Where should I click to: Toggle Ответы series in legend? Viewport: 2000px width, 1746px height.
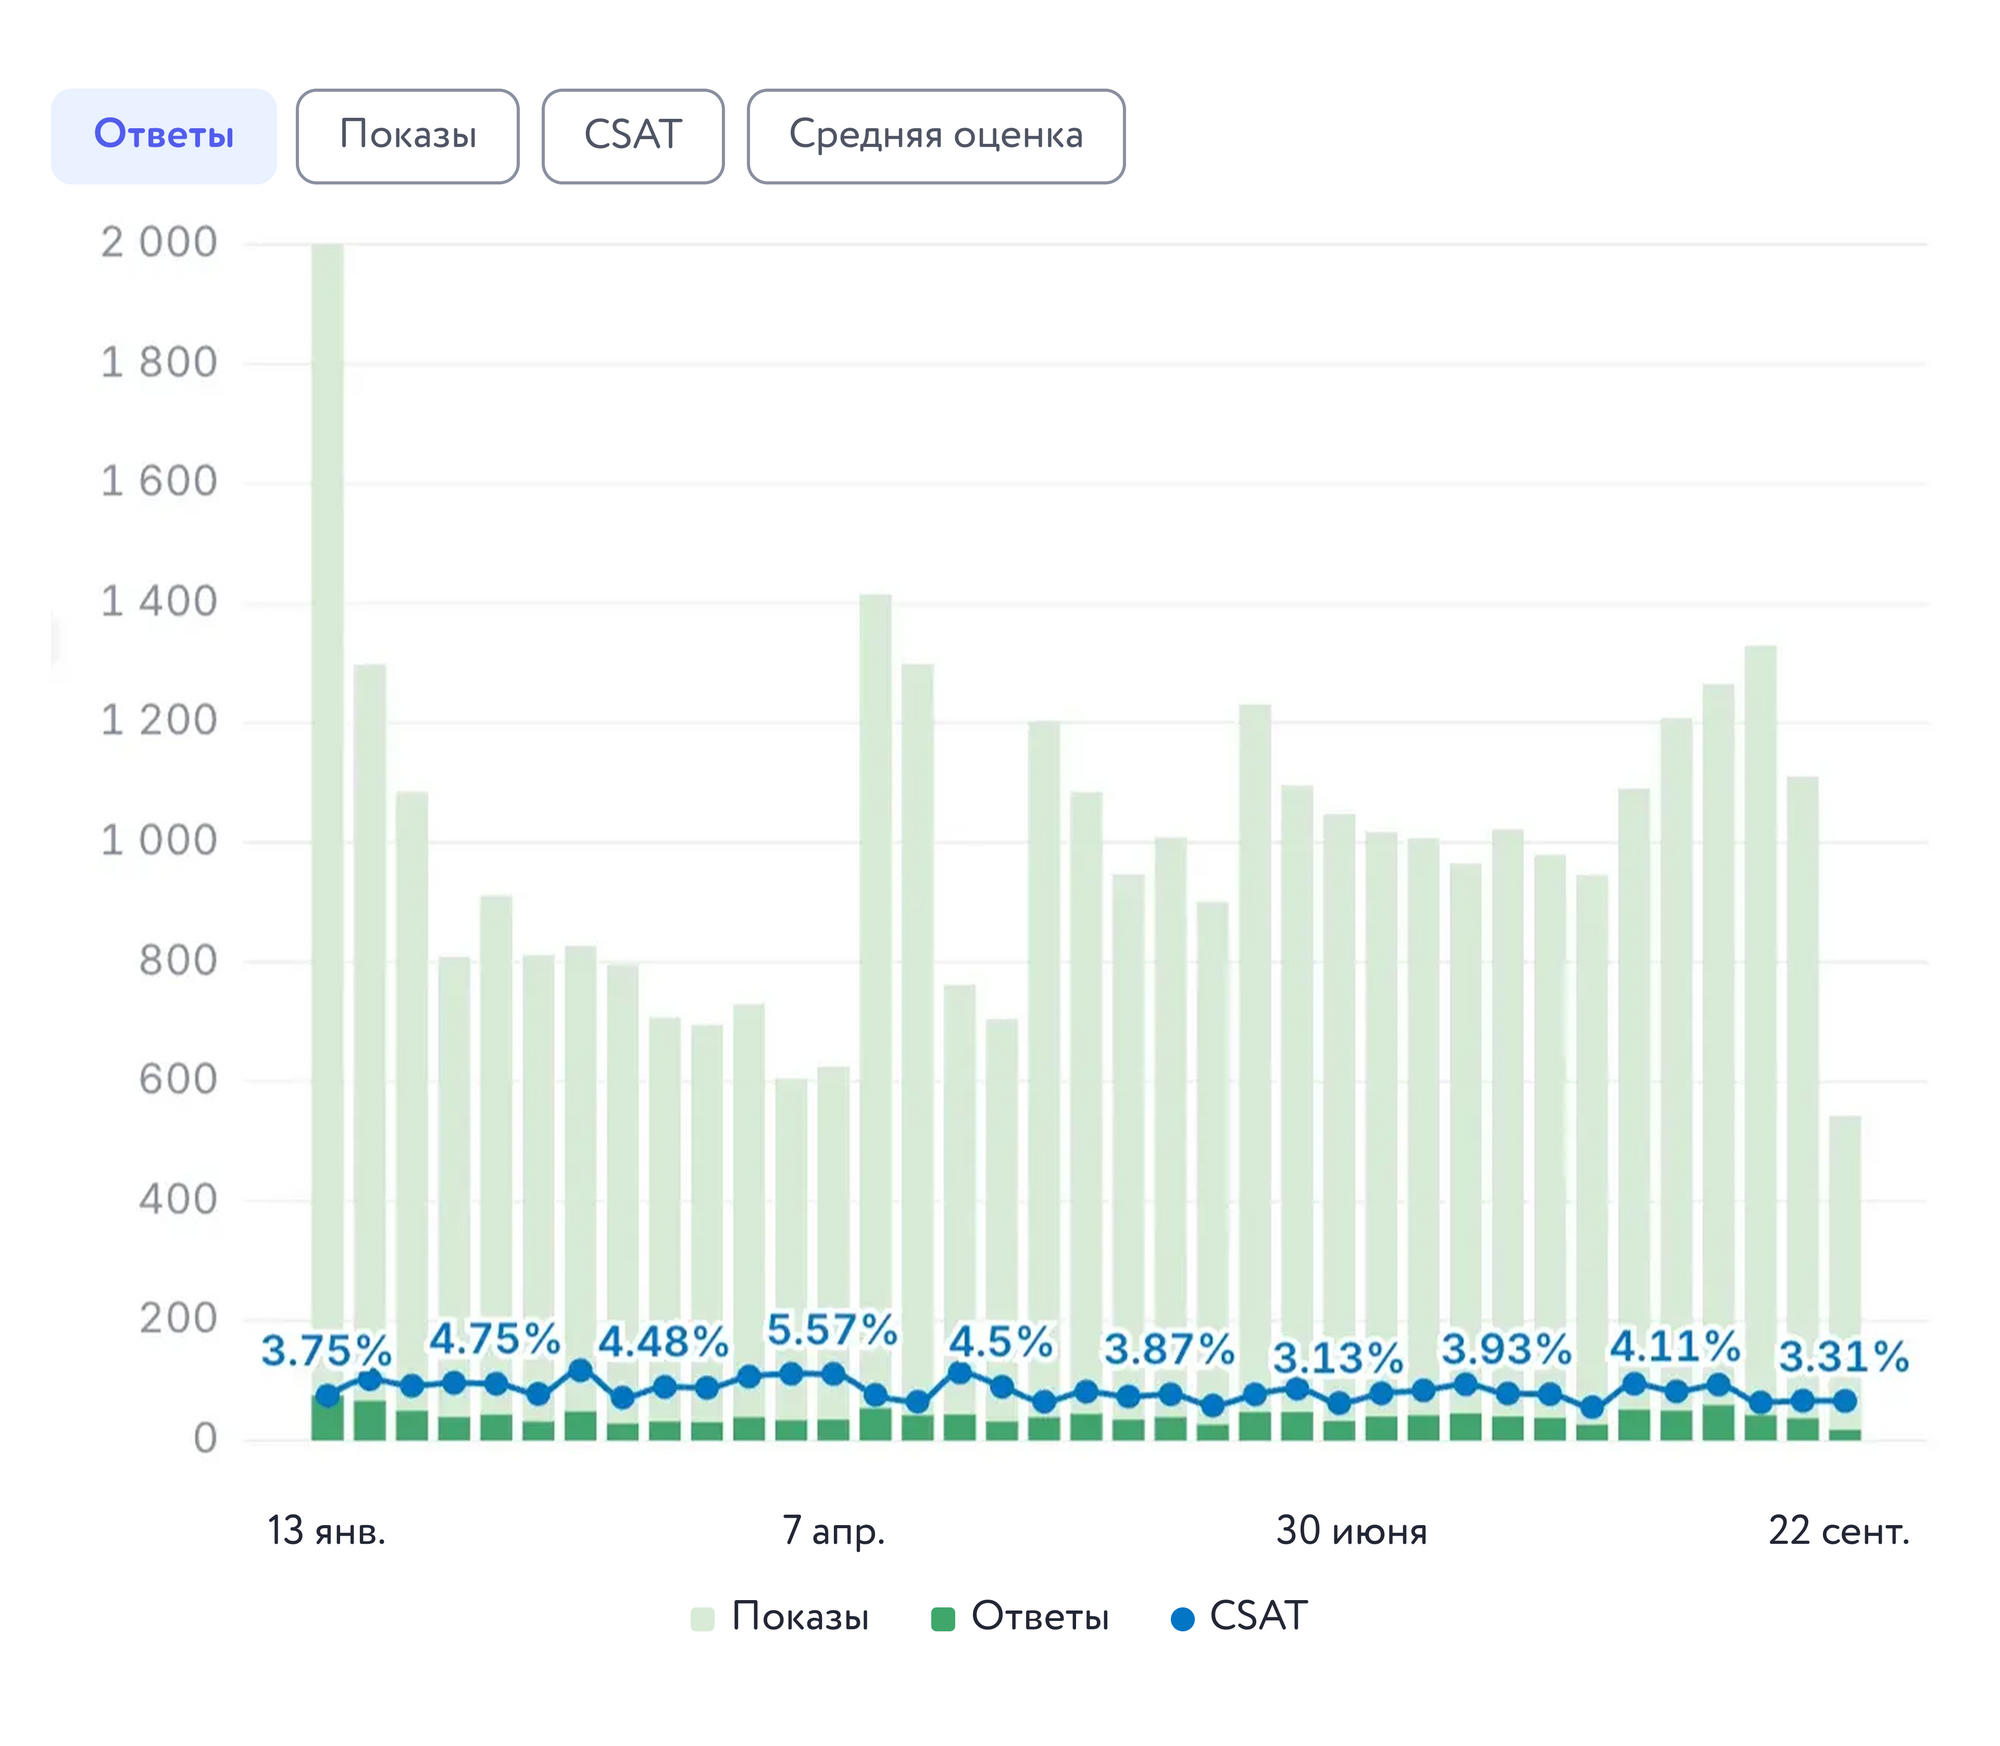(x=1040, y=1616)
